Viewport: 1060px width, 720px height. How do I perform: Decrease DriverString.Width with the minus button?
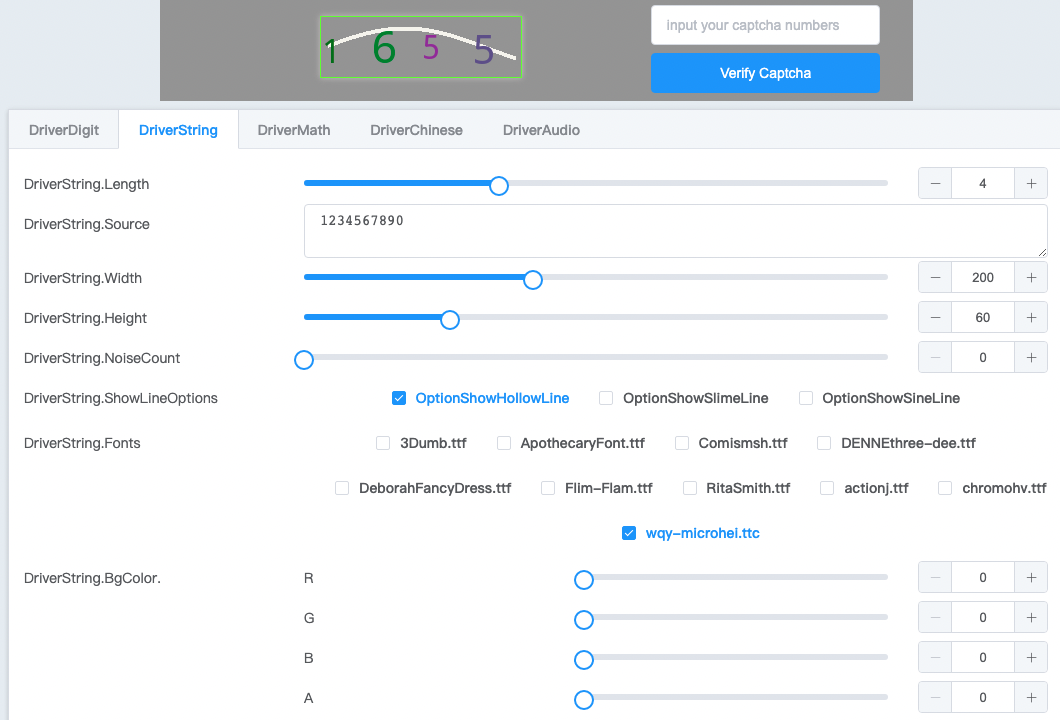click(936, 277)
